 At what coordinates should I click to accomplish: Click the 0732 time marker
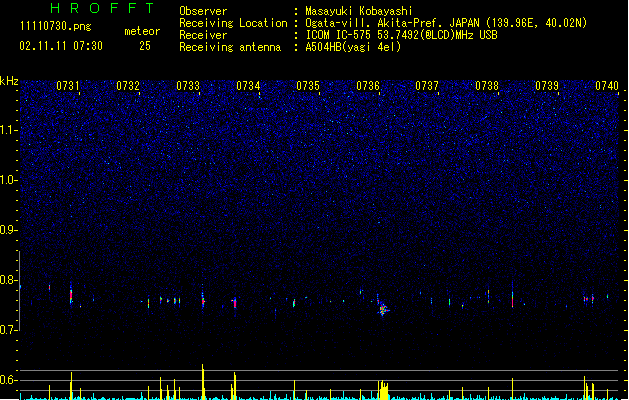(128, 86)
